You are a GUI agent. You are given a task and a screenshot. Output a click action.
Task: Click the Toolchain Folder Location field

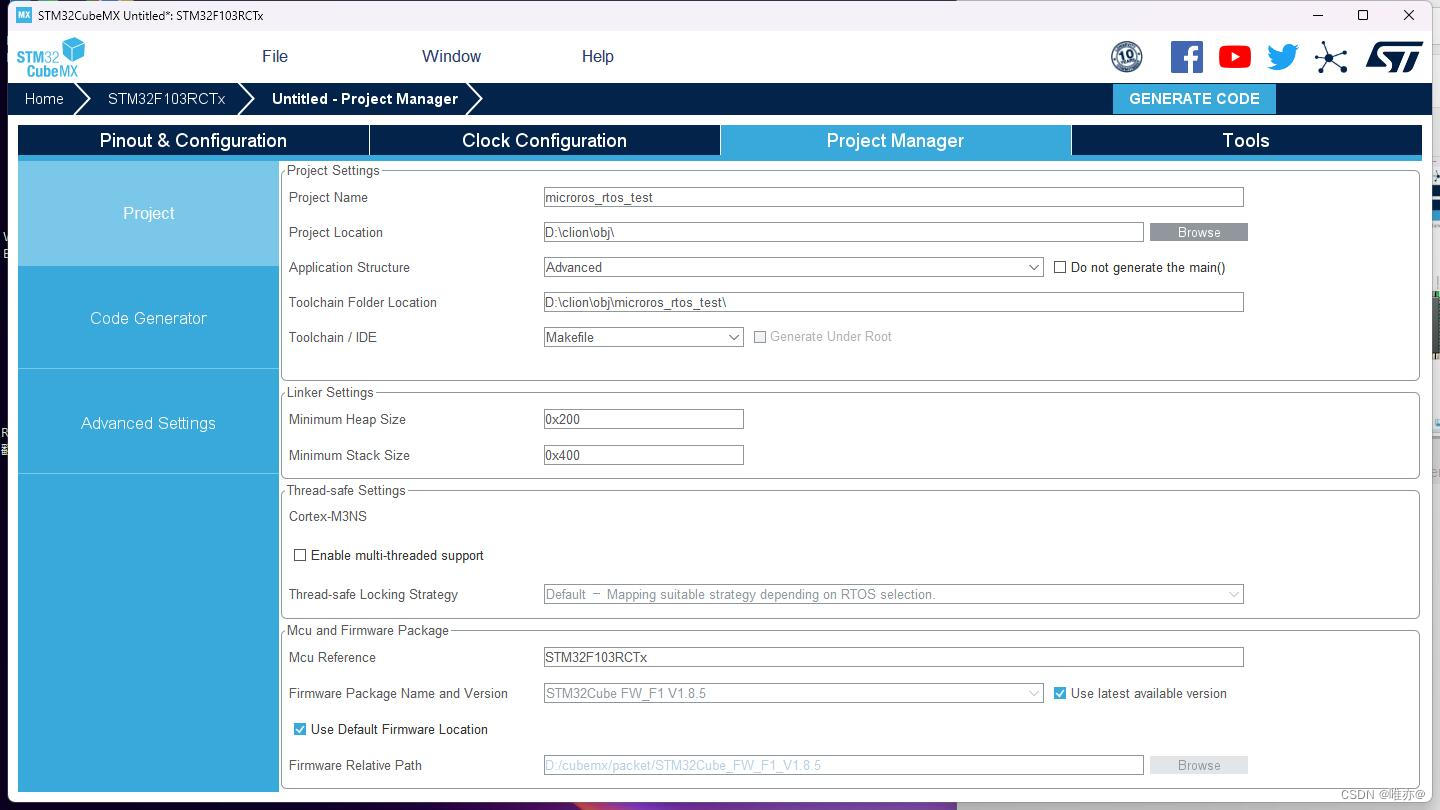pos(894,302)
